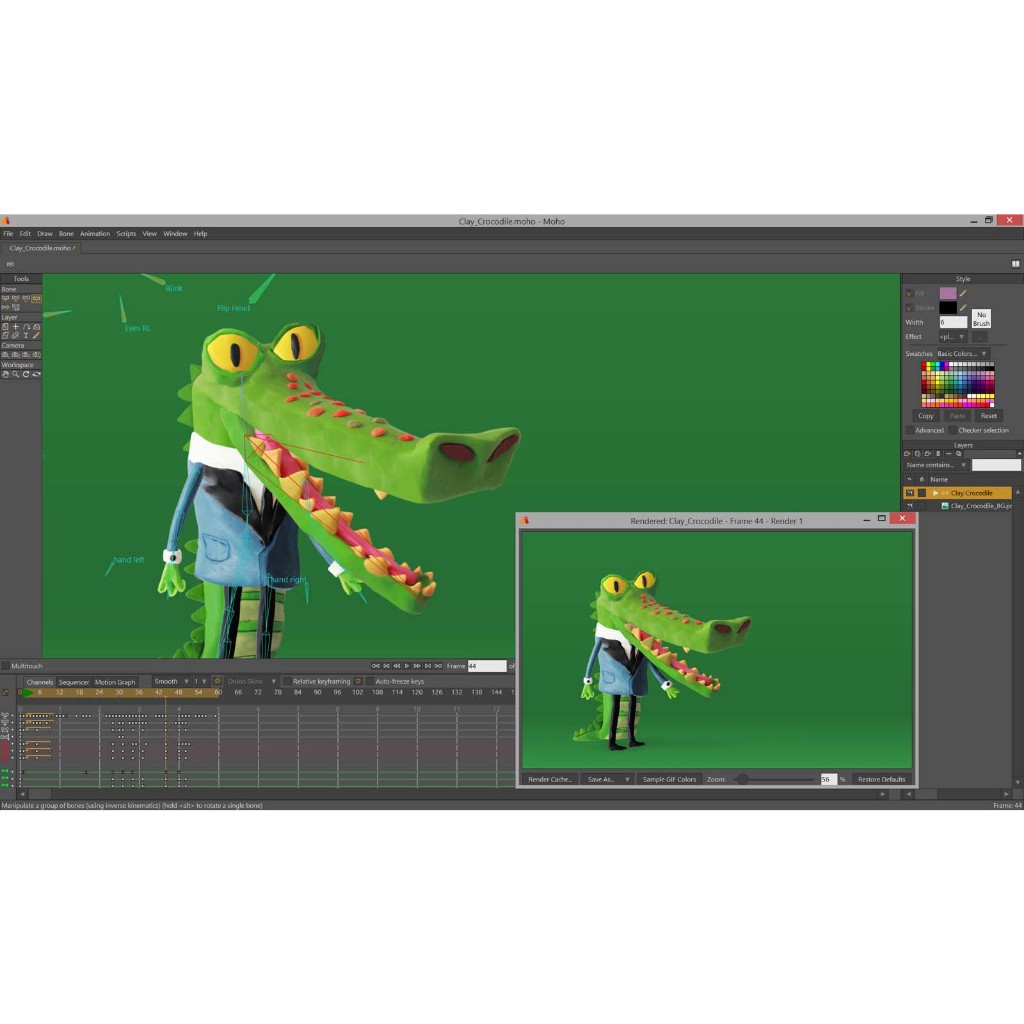1024x1024 pixels.
Task: Toggle the Fill checkbox in Style panel
Action: pos(909,293)
